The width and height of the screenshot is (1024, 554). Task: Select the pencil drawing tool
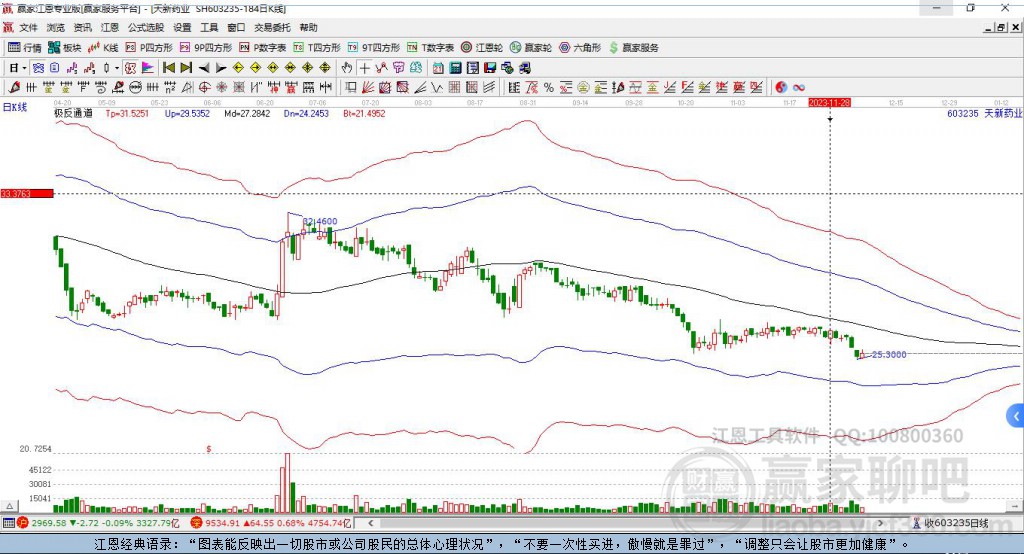[14, 87]
